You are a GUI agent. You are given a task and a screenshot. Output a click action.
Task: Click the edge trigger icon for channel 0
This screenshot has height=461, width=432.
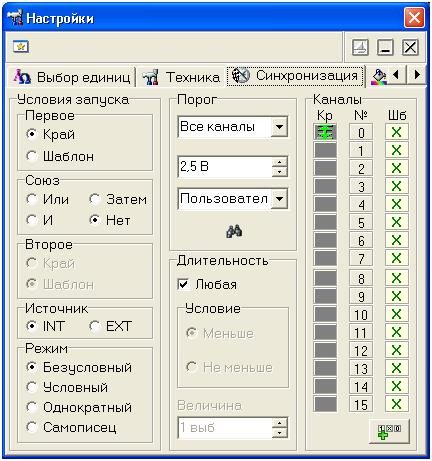point(325,132)
